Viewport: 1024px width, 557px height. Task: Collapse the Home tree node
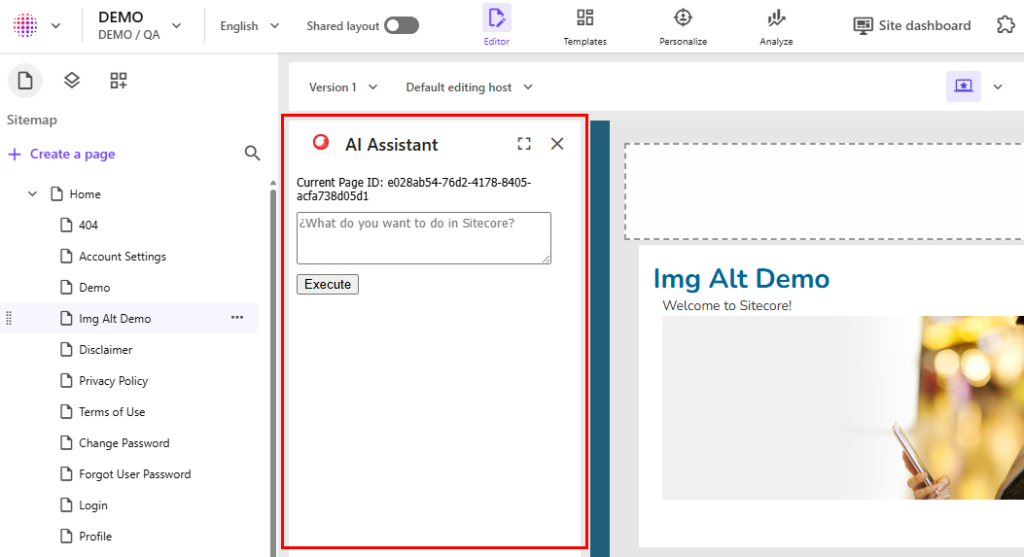pyautogui.click(x=32, y=194)
